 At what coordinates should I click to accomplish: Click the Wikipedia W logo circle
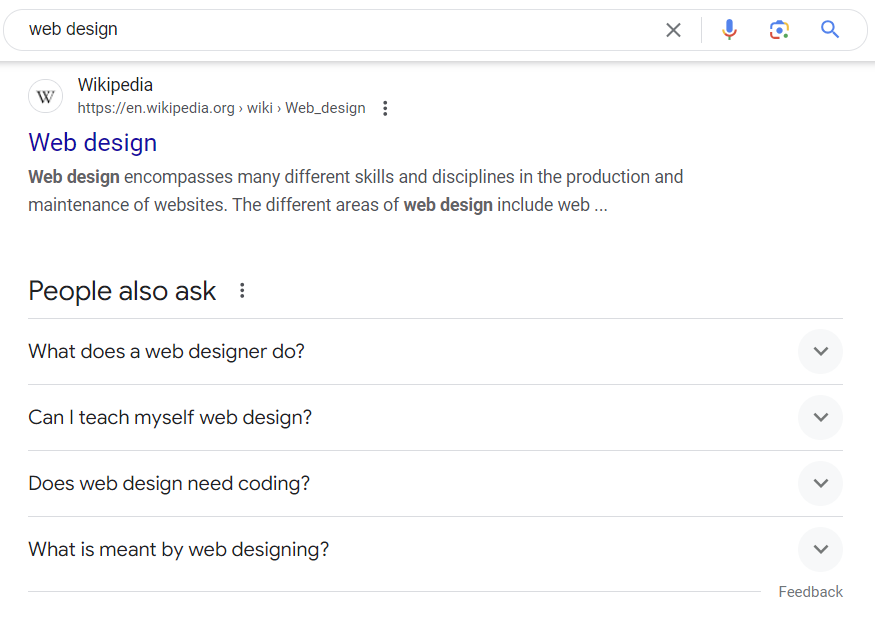pyautogui.click(x=45, y=96)
